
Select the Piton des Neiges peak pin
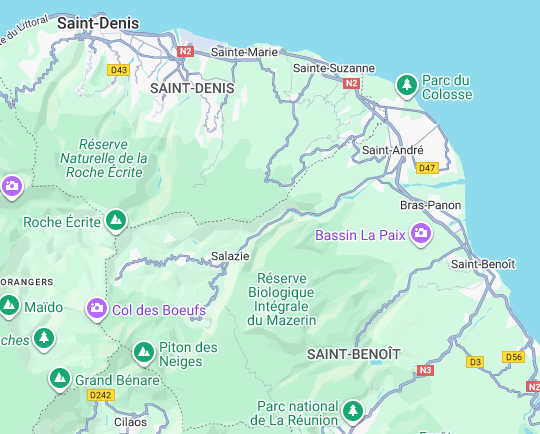click(x=144, y=353)
